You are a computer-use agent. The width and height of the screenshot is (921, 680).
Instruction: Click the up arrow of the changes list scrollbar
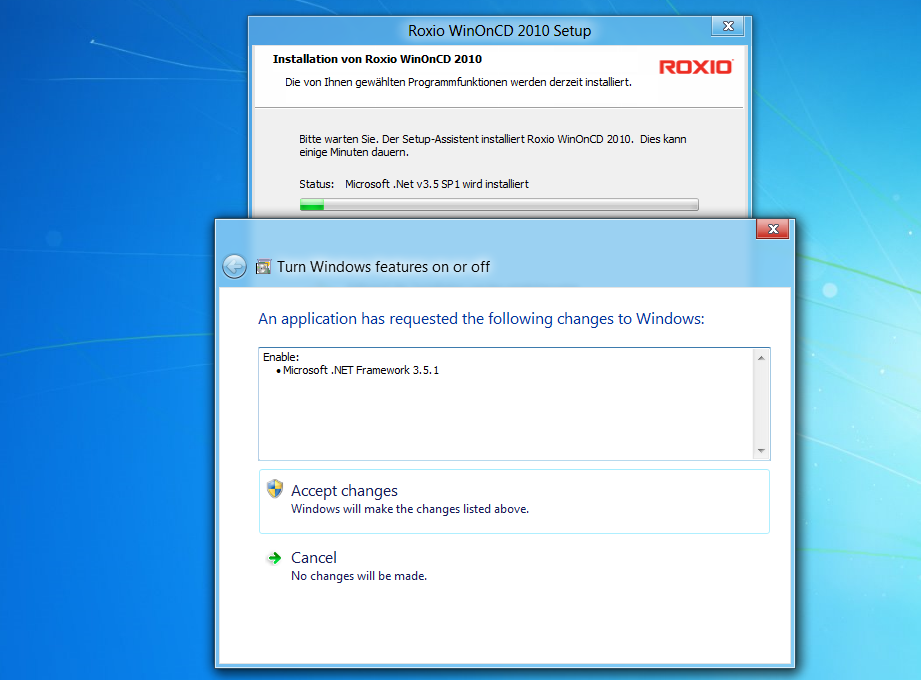coord(761,358)
